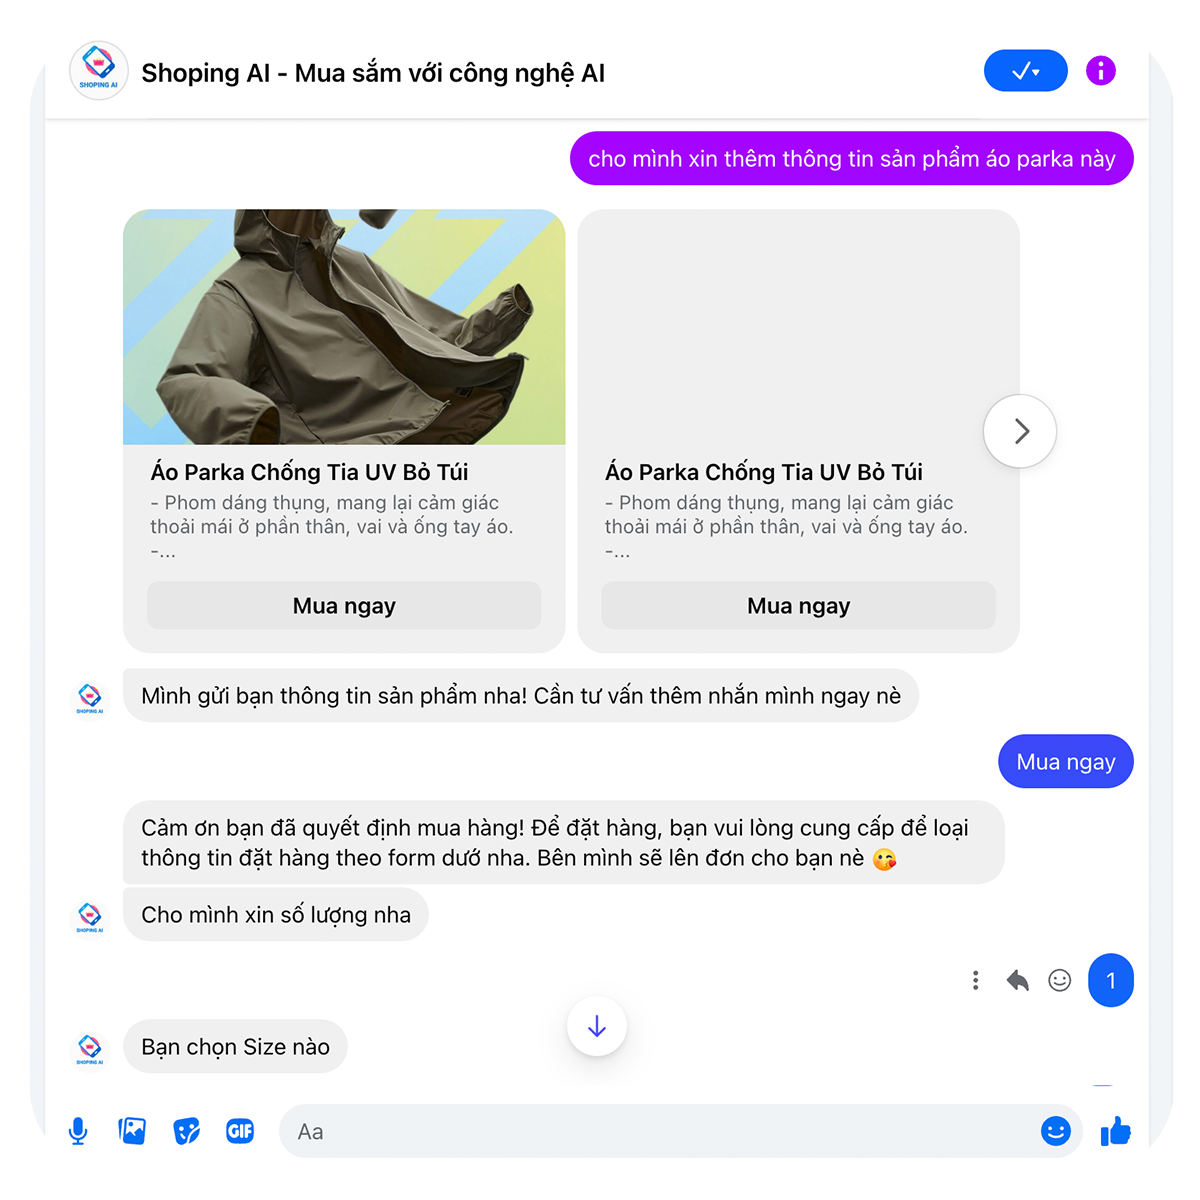Open more options three-dot menu
Viewport: 1200px width, 1200px height.
975,980
